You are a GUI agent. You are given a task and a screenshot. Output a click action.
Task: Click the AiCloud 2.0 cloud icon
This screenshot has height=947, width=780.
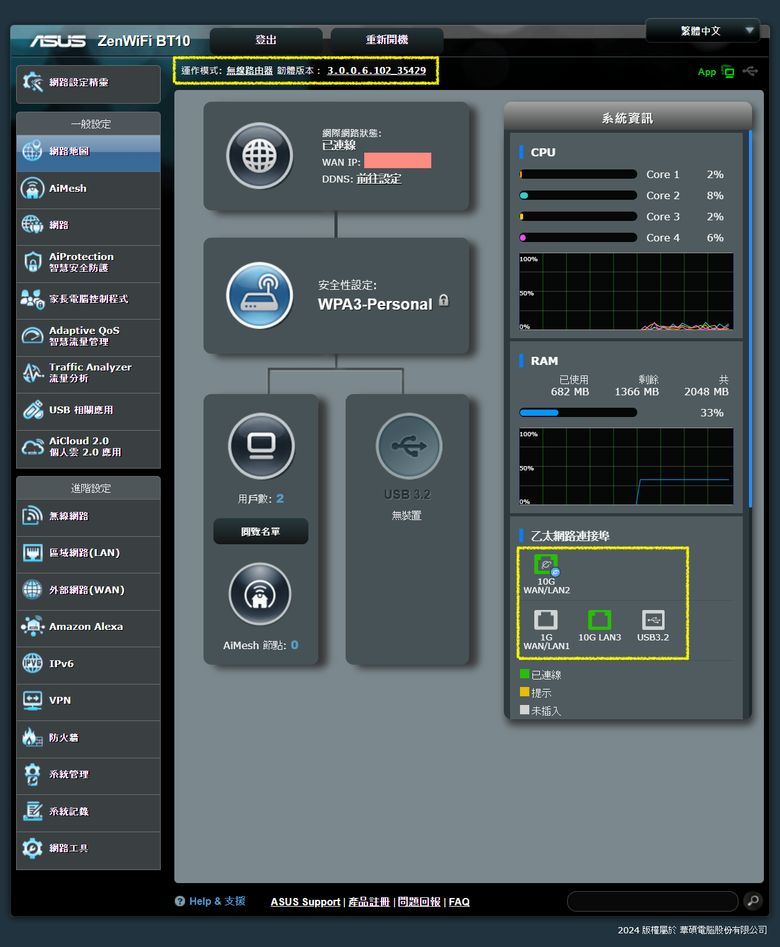pos(33,448)
